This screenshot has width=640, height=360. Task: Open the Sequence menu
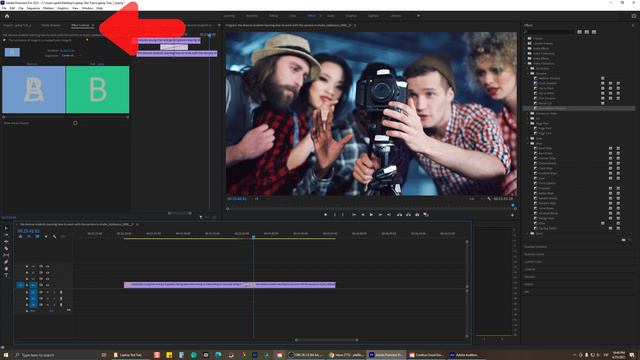[x=33, y=8]
